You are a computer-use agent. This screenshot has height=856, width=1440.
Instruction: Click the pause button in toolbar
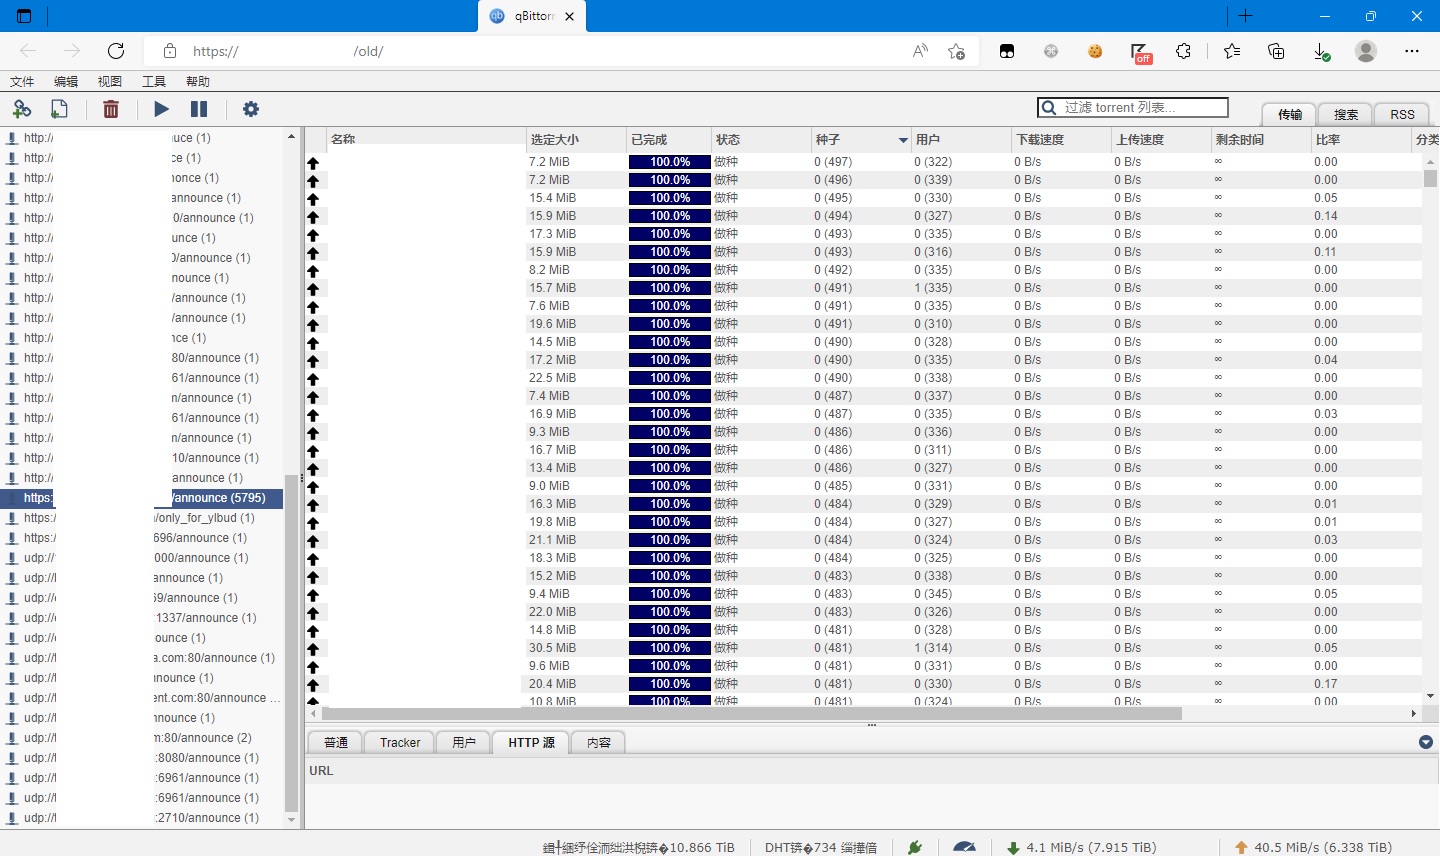199,109
